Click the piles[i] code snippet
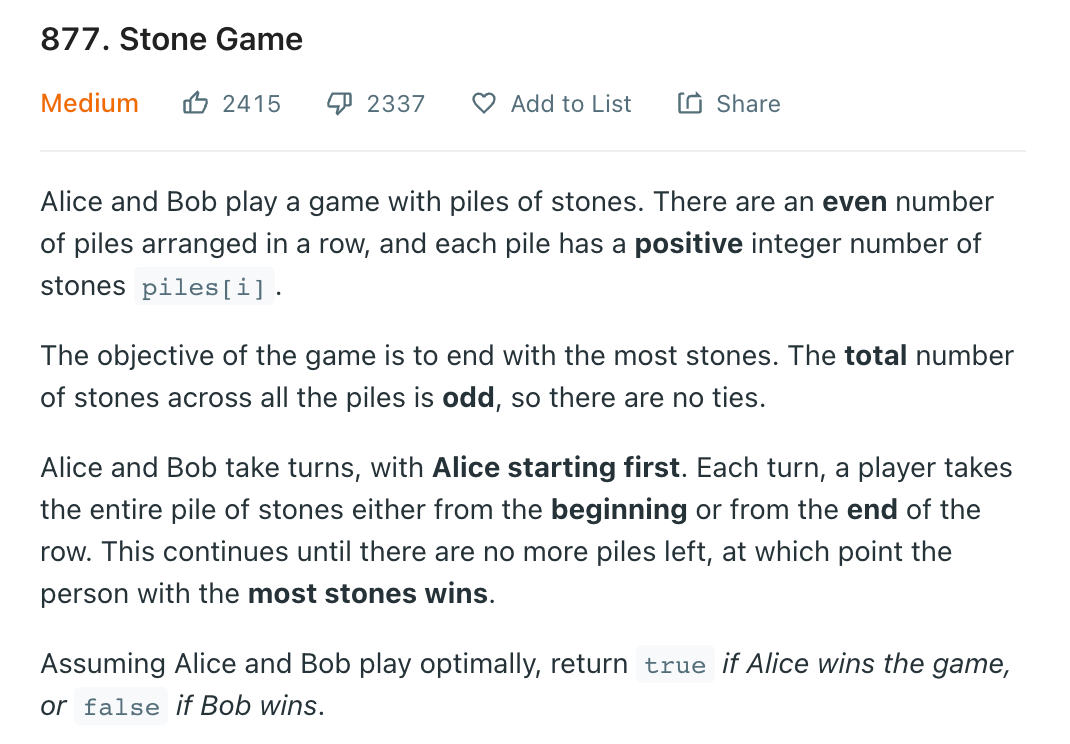Image resolution: width=1070 pixels, height=744 pixels. tap(203, 287)
